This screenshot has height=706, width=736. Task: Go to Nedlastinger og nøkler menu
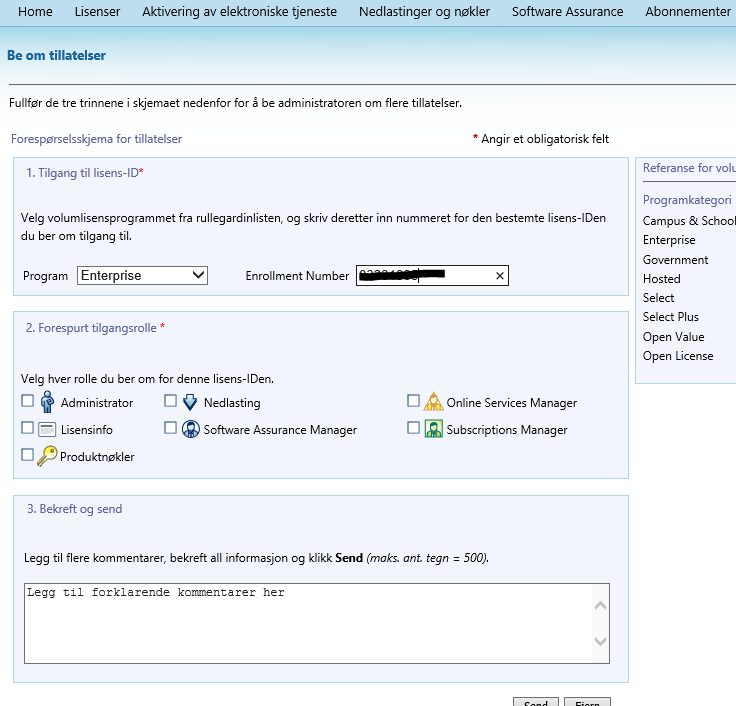424,12
